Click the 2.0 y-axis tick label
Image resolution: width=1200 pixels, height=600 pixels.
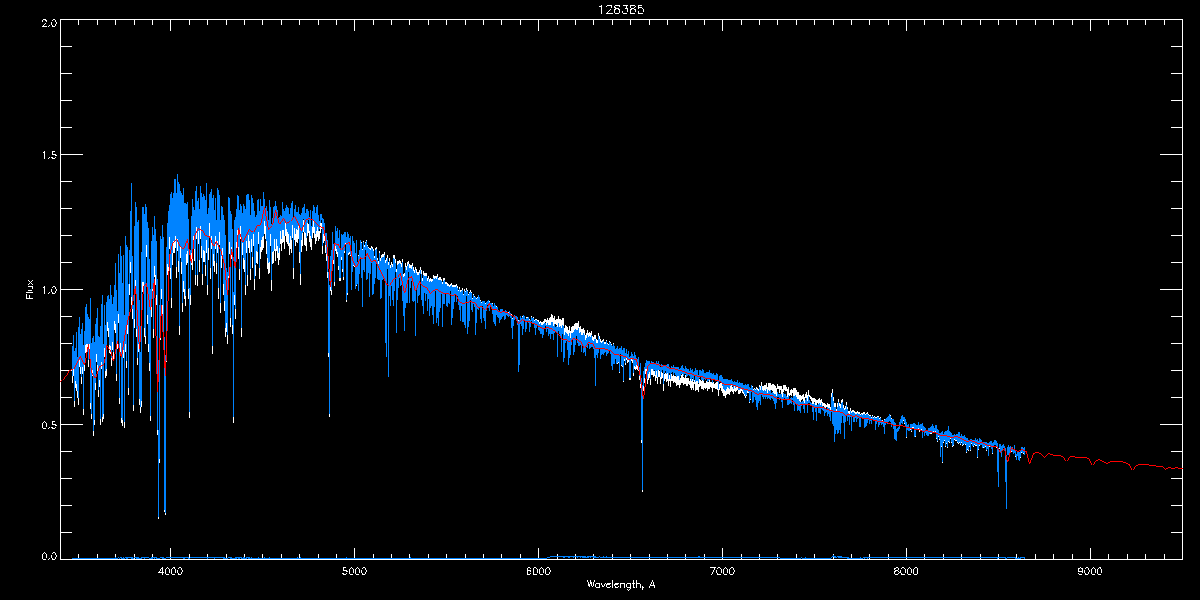click(49, 22)
